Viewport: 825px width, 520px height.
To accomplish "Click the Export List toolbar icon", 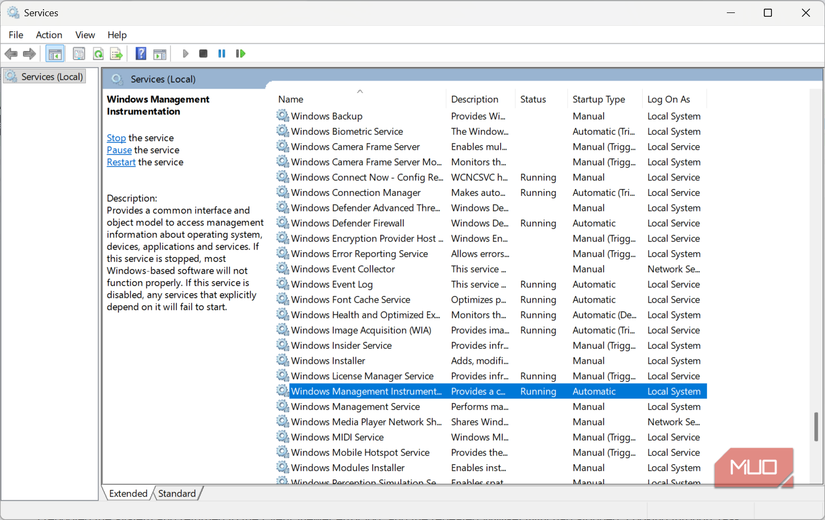I will pos(116,54).
